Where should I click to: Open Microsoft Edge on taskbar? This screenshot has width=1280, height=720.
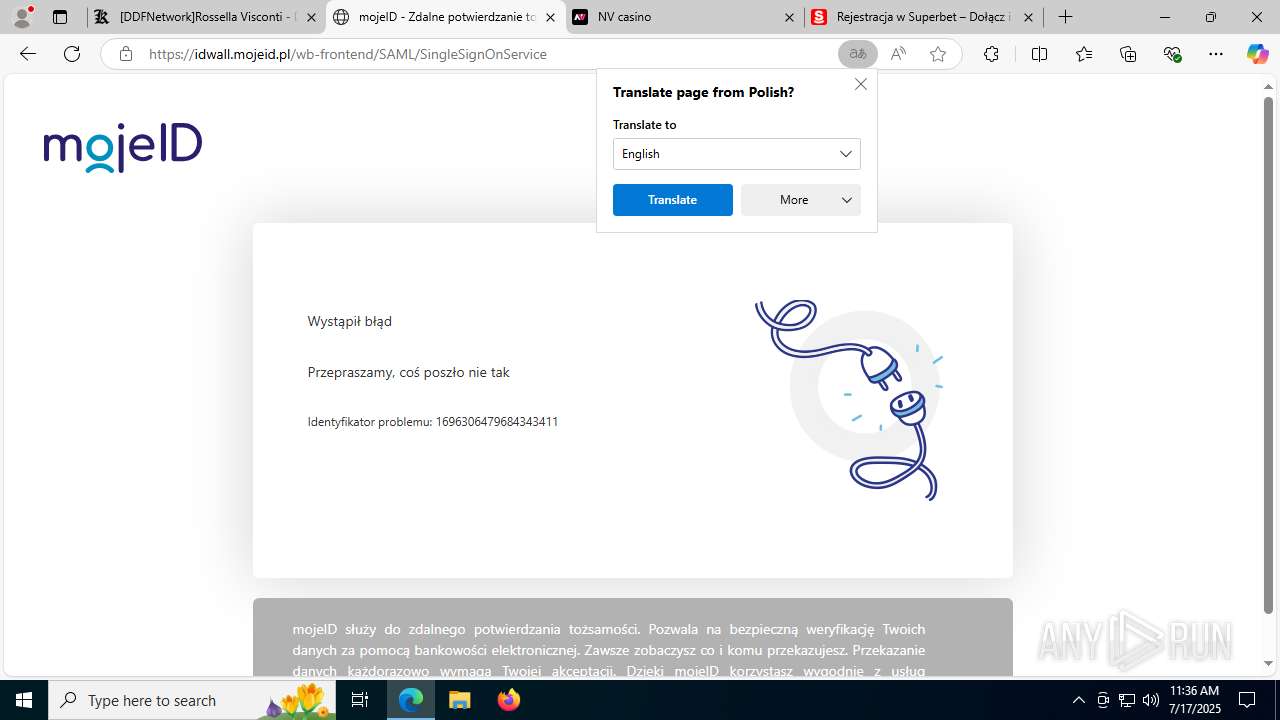[411, 700]
